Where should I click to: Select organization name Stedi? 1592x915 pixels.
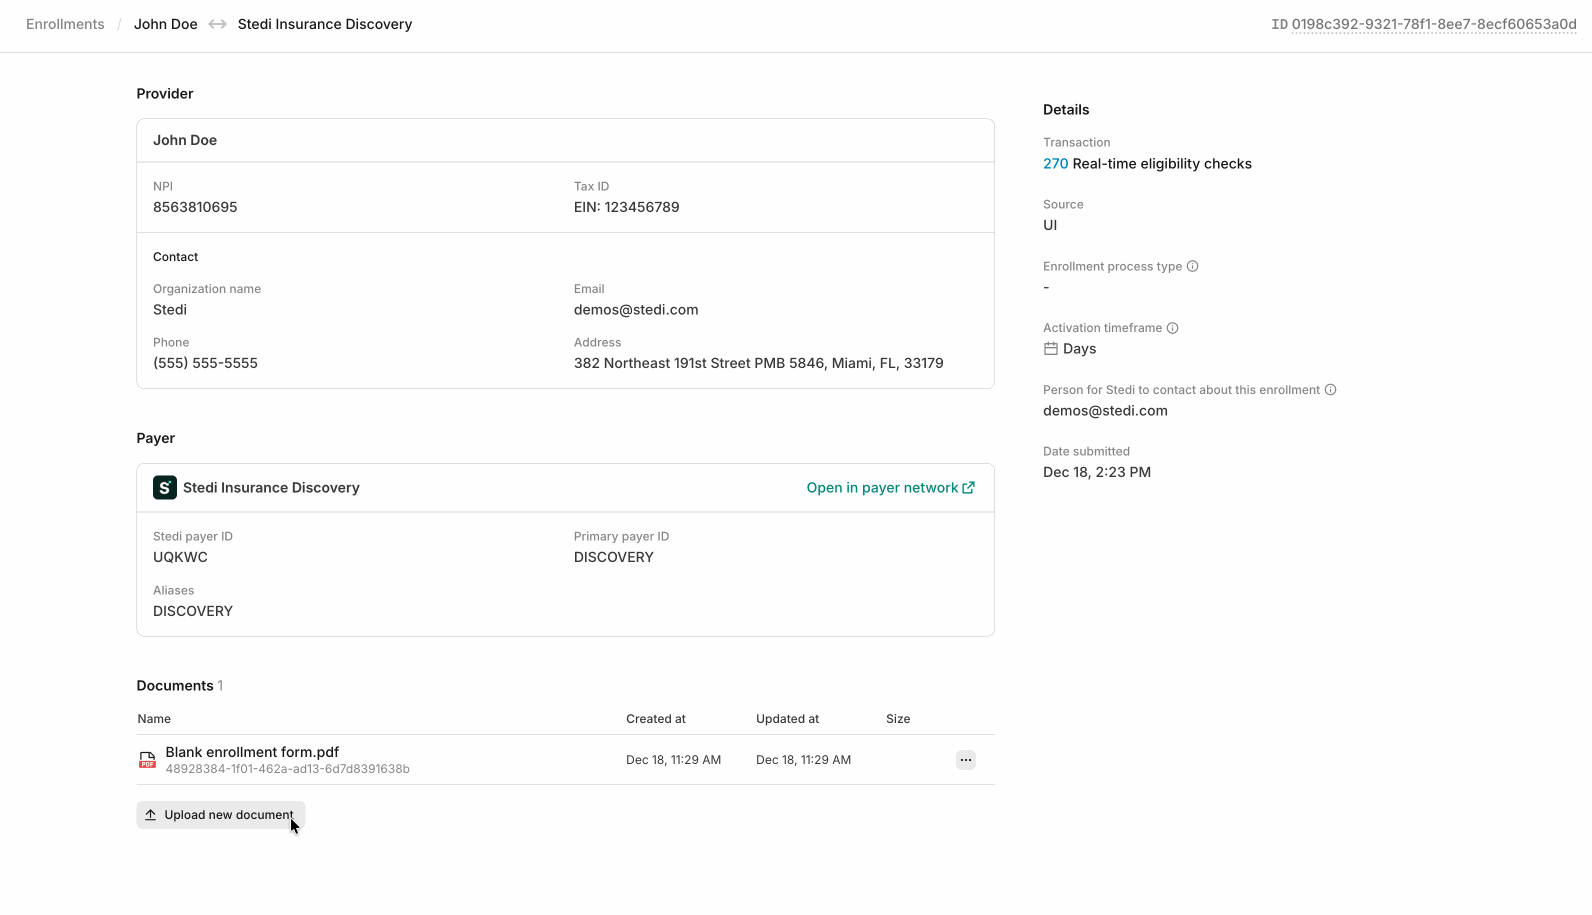(170, 310)
